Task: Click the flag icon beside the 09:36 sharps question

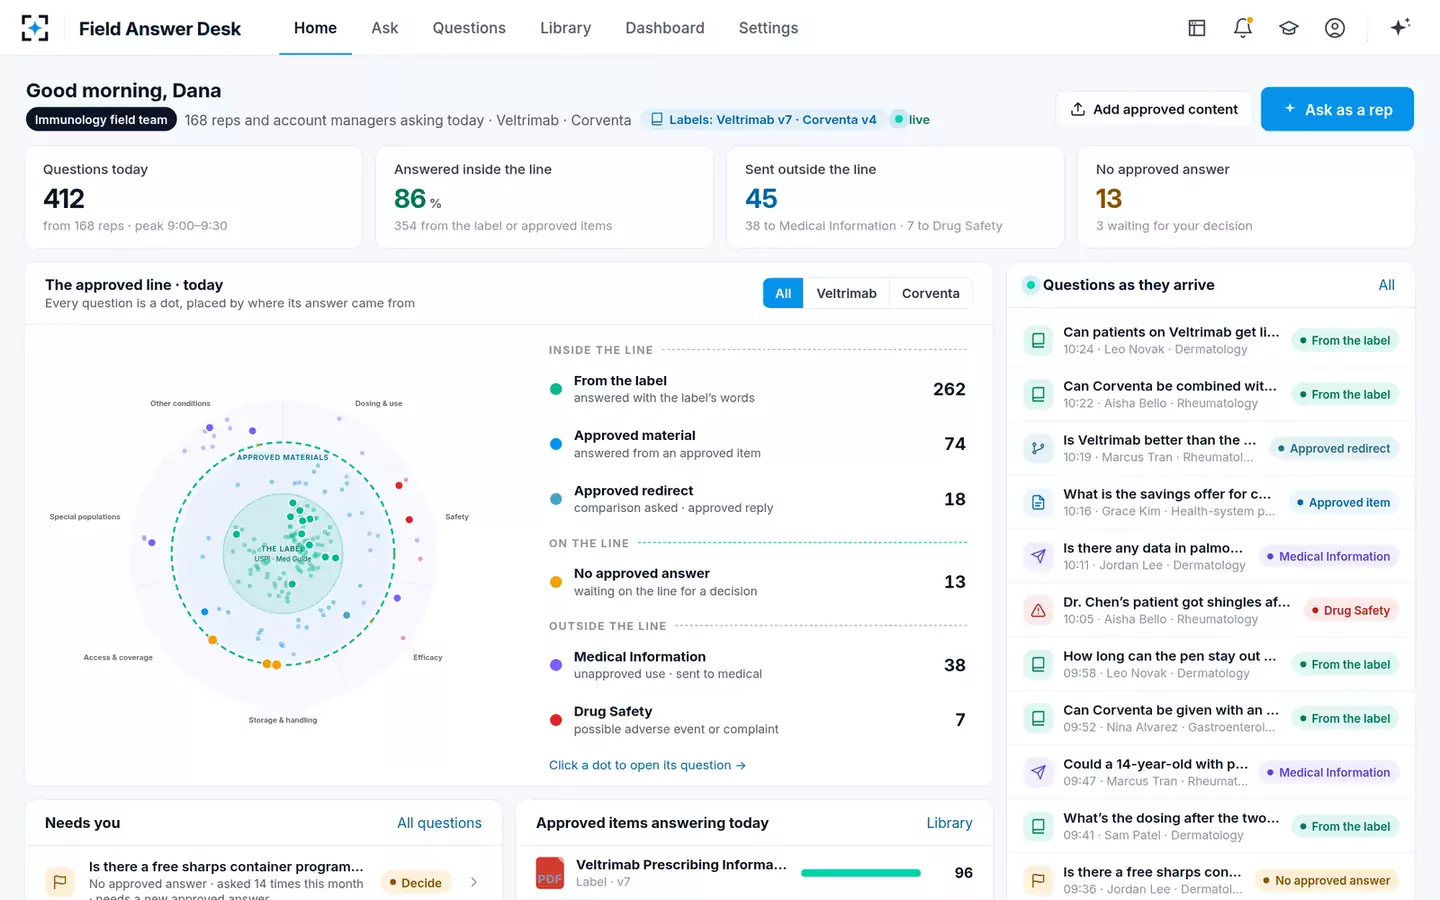Action: click(1039, 881)
